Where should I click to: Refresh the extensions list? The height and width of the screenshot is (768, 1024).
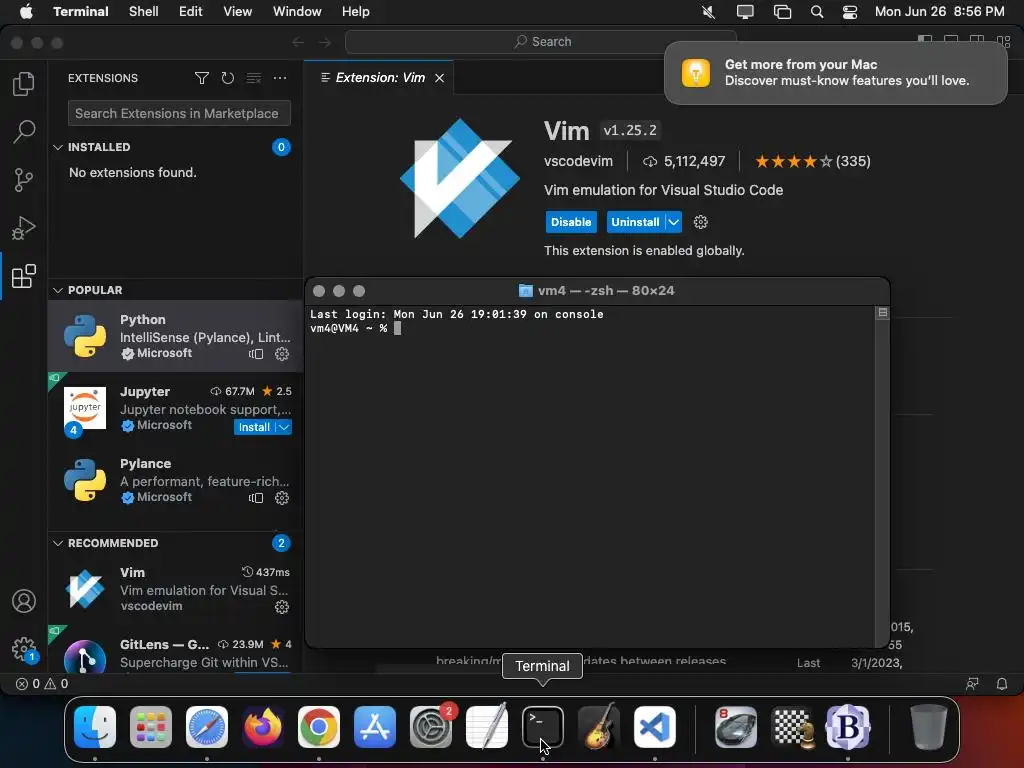[227, 78]
